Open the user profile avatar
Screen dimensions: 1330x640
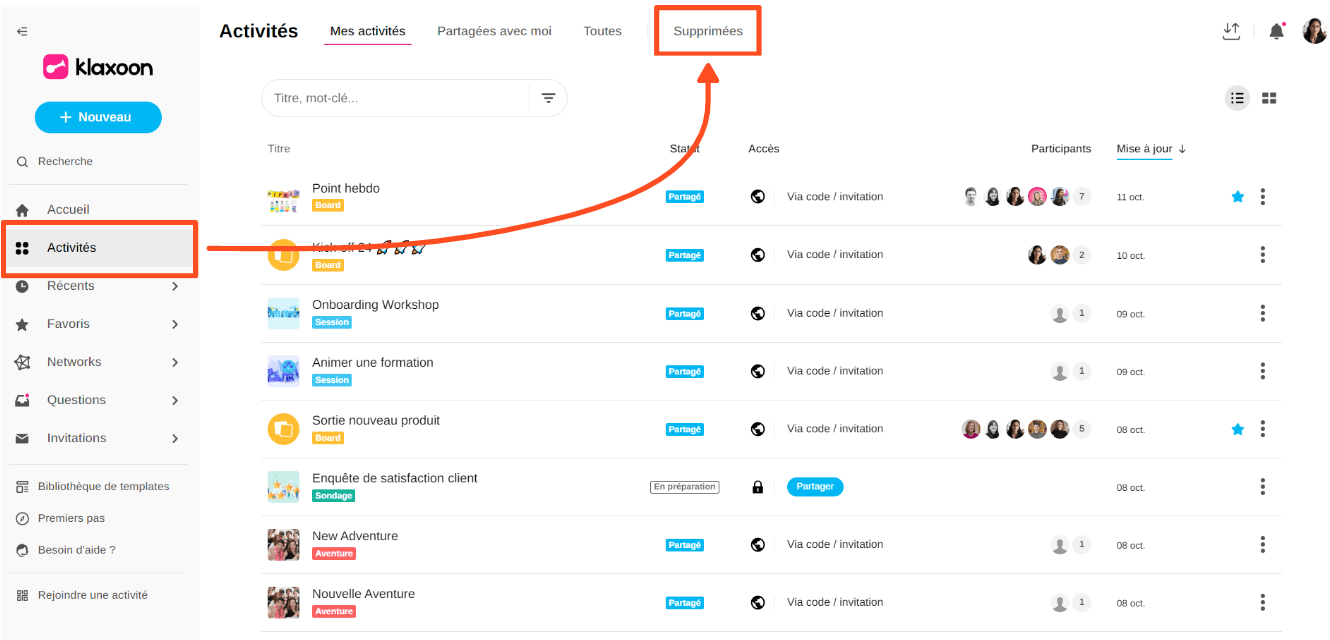pyautogui.click(x=1314, y=32)
